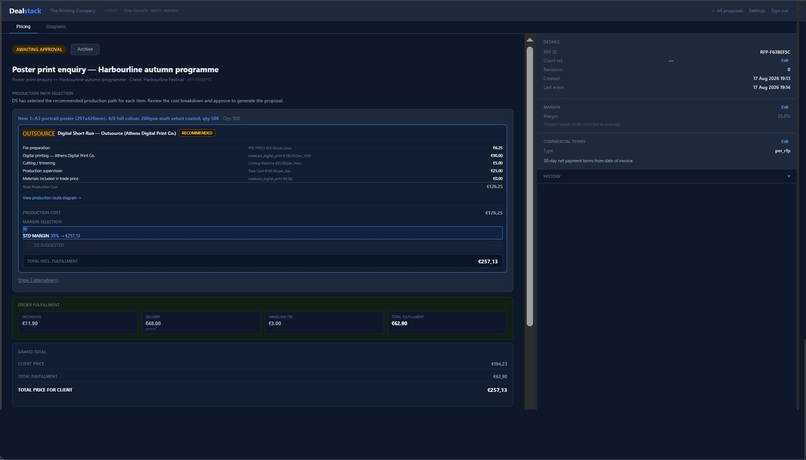Go back to All proposals
This screenshot has width=806, height=460.
coord(727,11)
